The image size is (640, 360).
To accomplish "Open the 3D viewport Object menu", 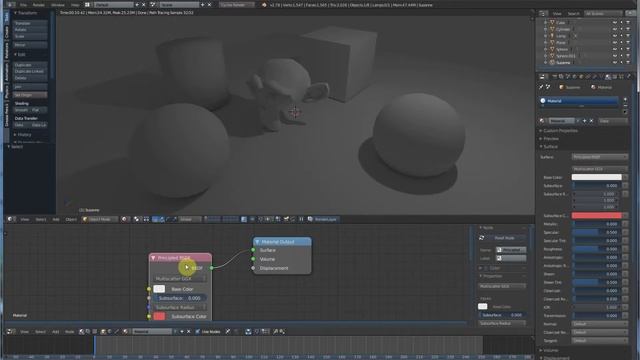I will 71,220.
